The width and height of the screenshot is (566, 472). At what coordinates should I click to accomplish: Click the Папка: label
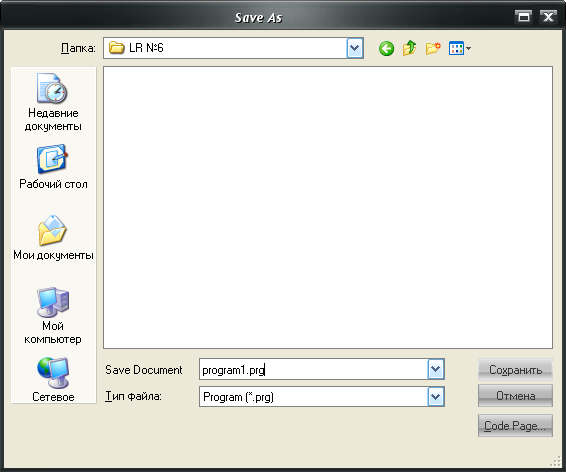click(x=78, y=48)
